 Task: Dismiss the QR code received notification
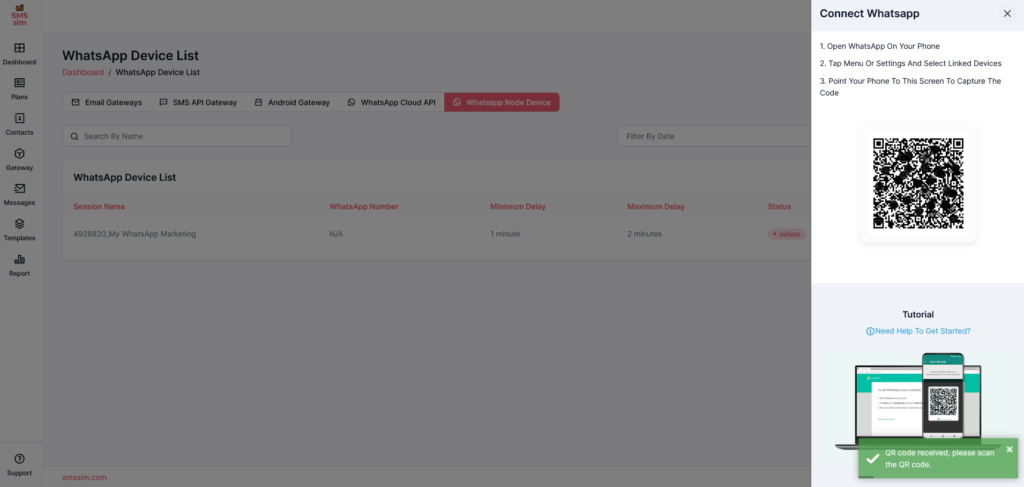click(1009, 450)
